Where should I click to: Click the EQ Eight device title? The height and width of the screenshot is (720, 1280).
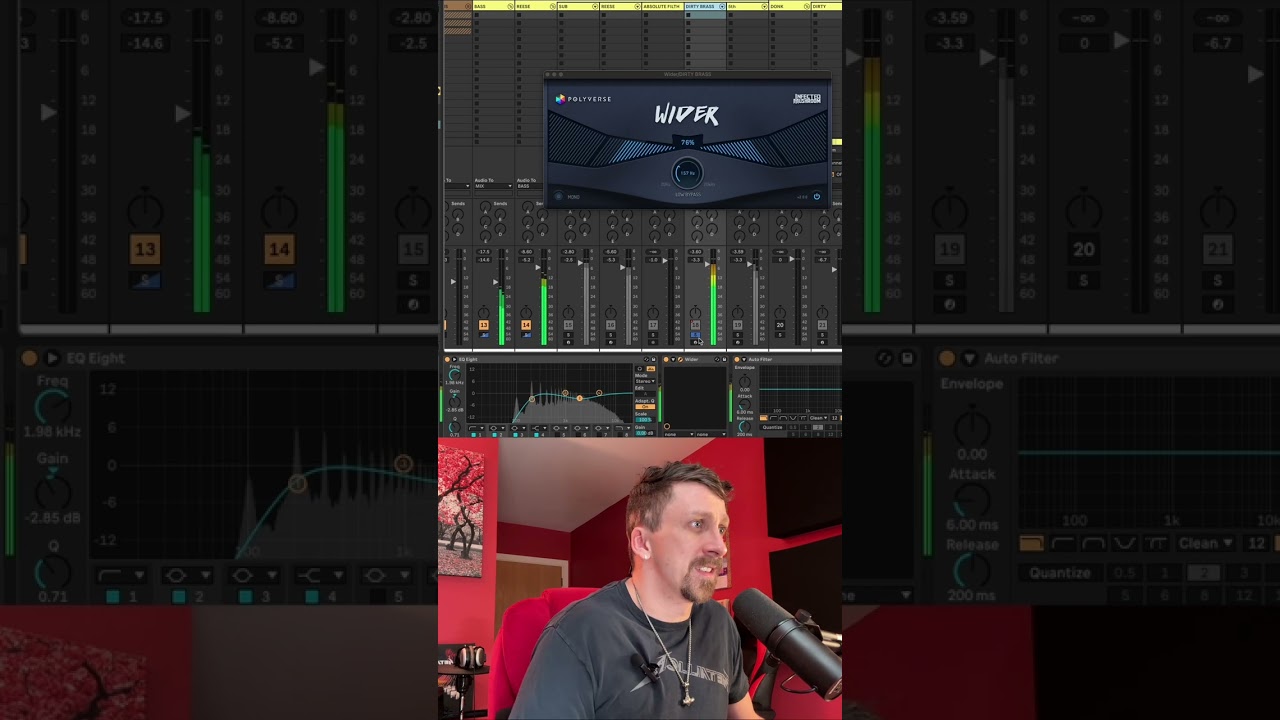click(x=468, y=359)
